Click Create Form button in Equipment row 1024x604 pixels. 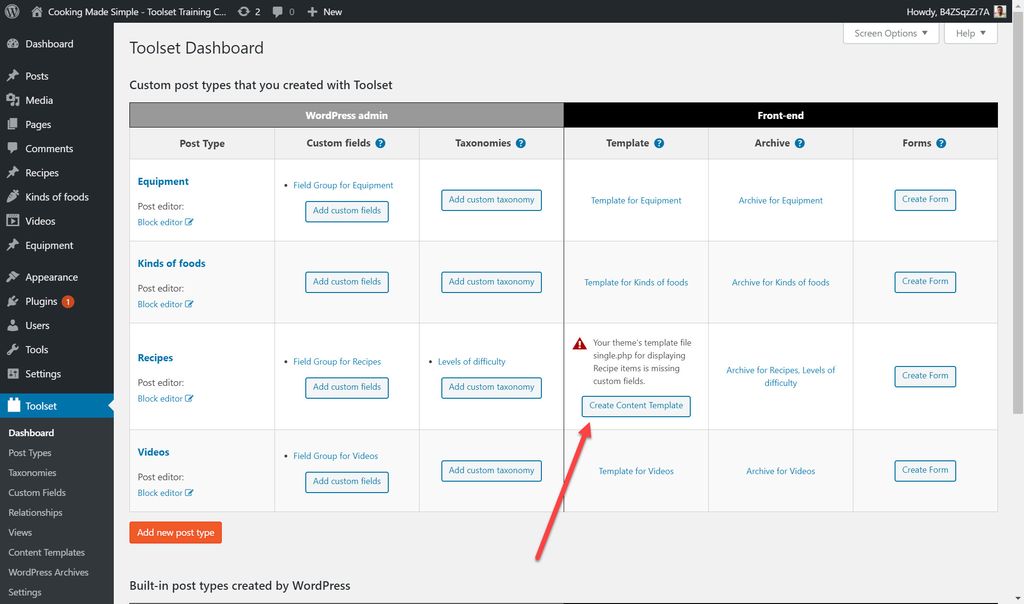click(x=925, y=200)
